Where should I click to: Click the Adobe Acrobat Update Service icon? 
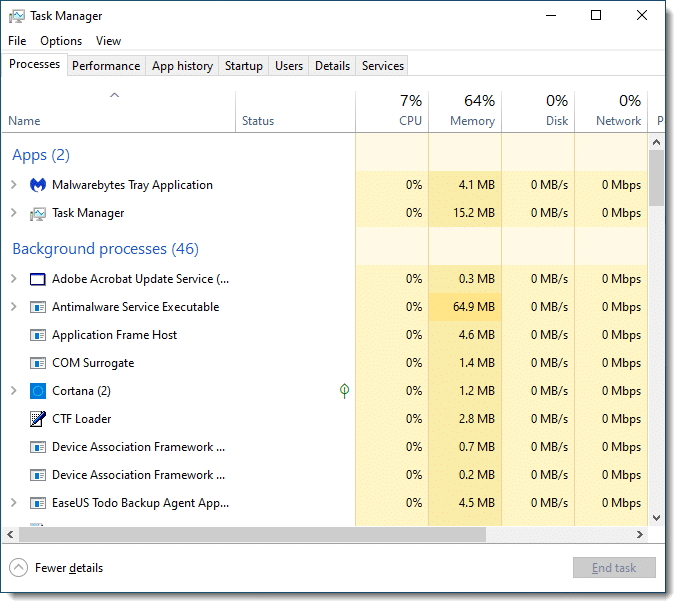38,281
